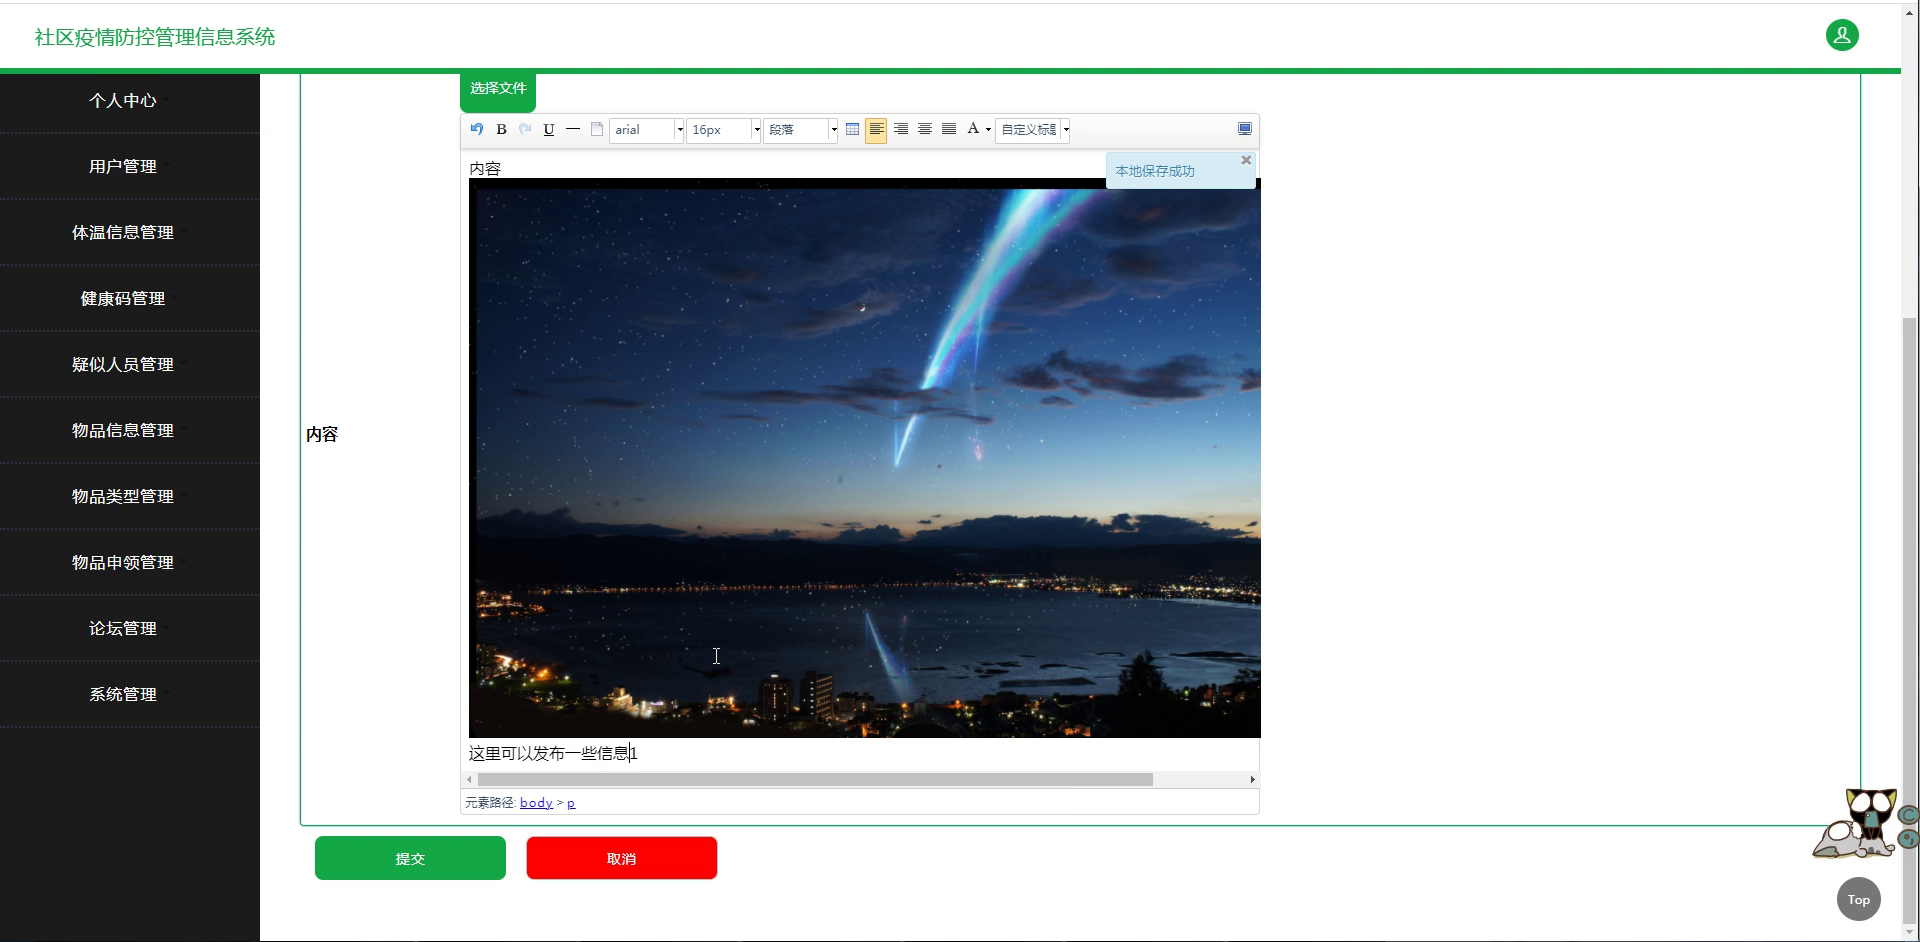Click the blank document icon in the toolbar
This screenshot has height=942, width=1920.
(597, 129)
